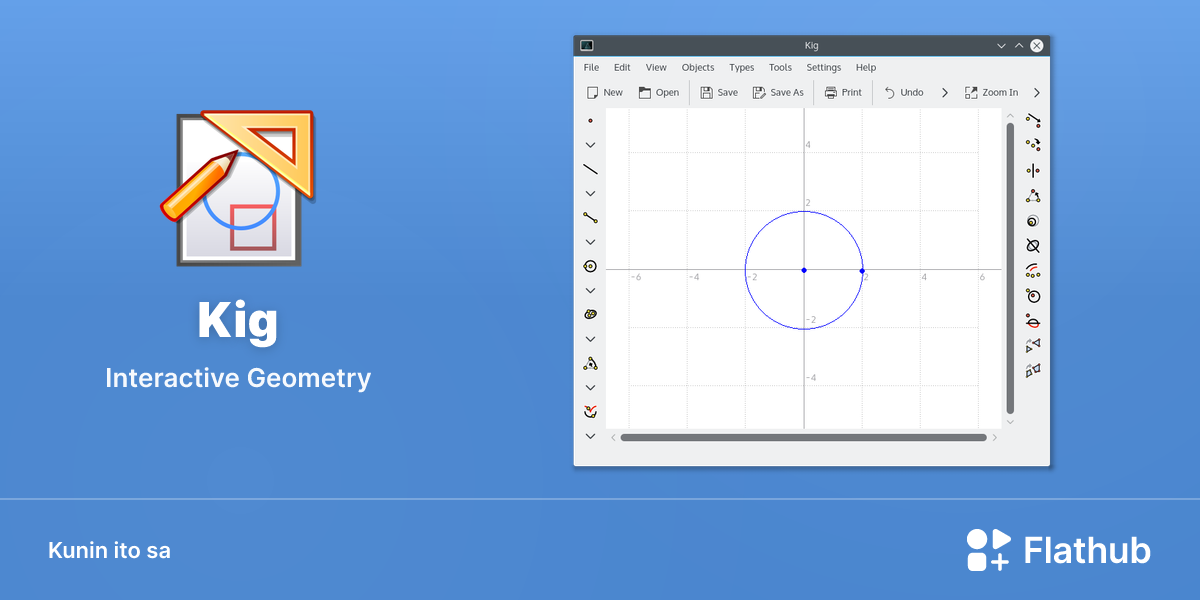
Task: Select the blue point on the circle's edge
Action: 862,270
